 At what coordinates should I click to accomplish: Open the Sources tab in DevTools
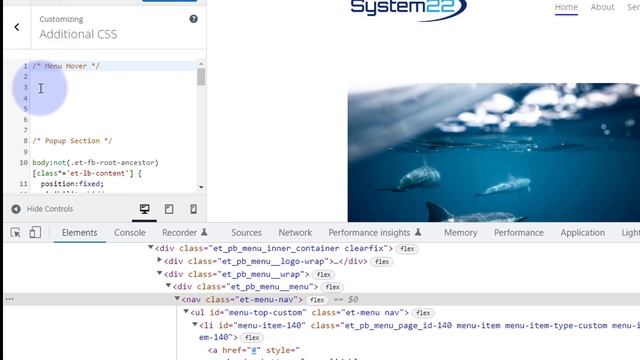tap(246, 233)
